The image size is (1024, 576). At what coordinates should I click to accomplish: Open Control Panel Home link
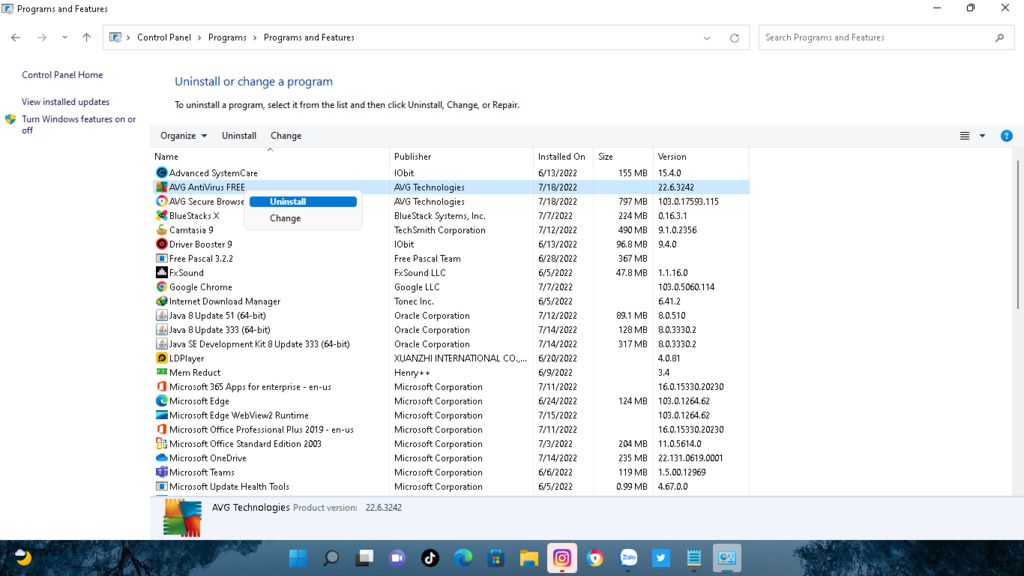pyautogui.click(x=62, y=75)
